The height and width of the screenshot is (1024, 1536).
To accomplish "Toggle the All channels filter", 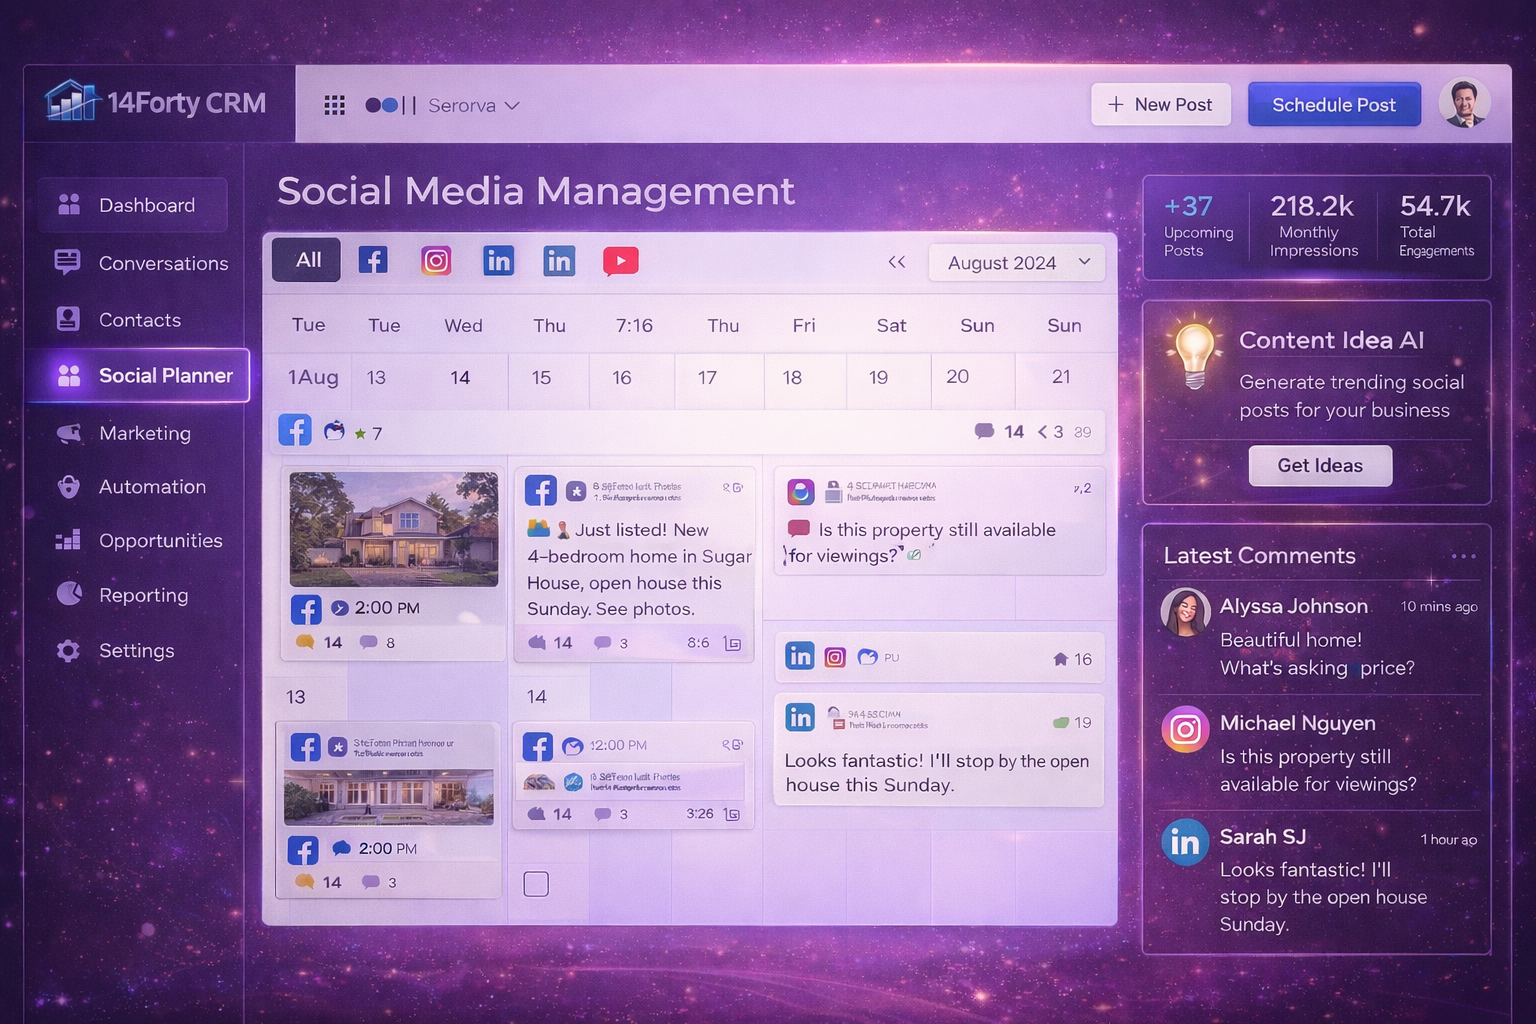I will click(305, 259).
